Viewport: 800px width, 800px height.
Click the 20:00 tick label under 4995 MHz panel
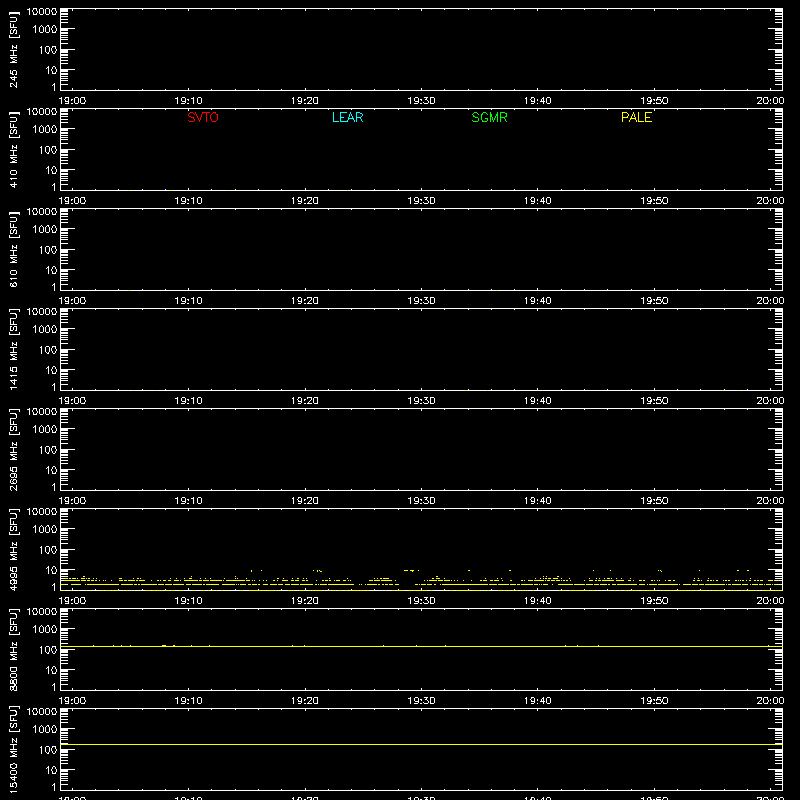pyautogui.click(x=770, y=601)
